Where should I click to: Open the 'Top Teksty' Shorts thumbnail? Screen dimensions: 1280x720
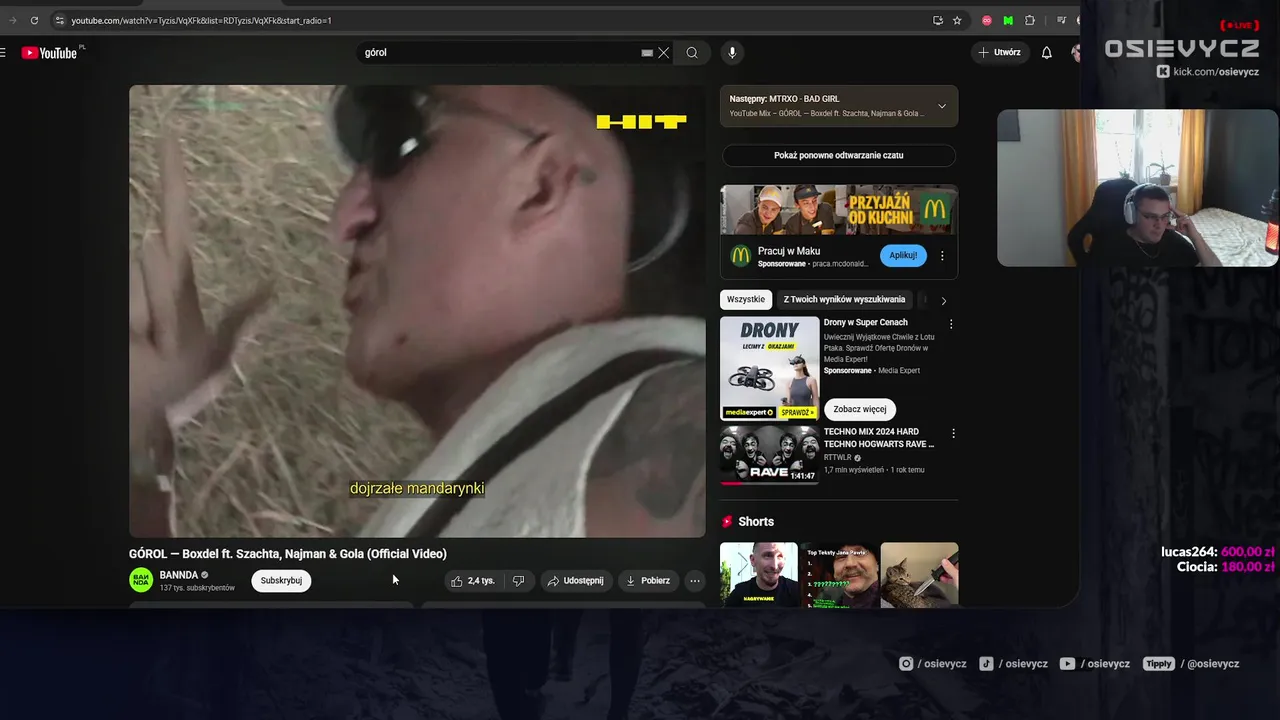point(839,575)
